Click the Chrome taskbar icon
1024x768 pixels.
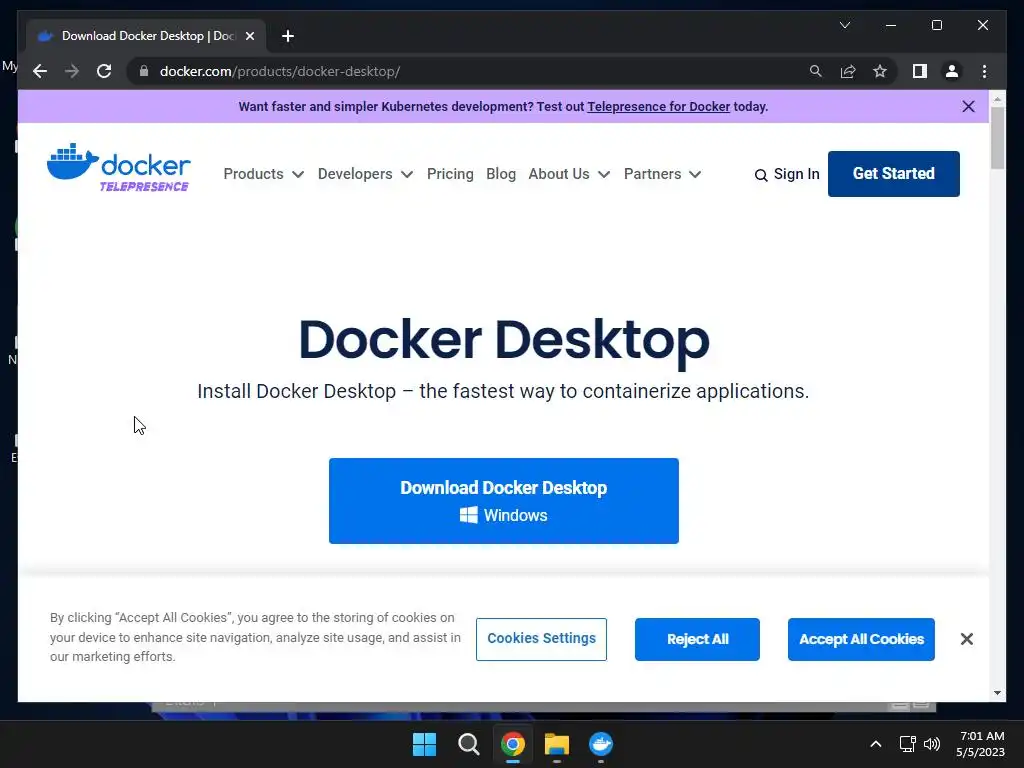coord(513,744)
